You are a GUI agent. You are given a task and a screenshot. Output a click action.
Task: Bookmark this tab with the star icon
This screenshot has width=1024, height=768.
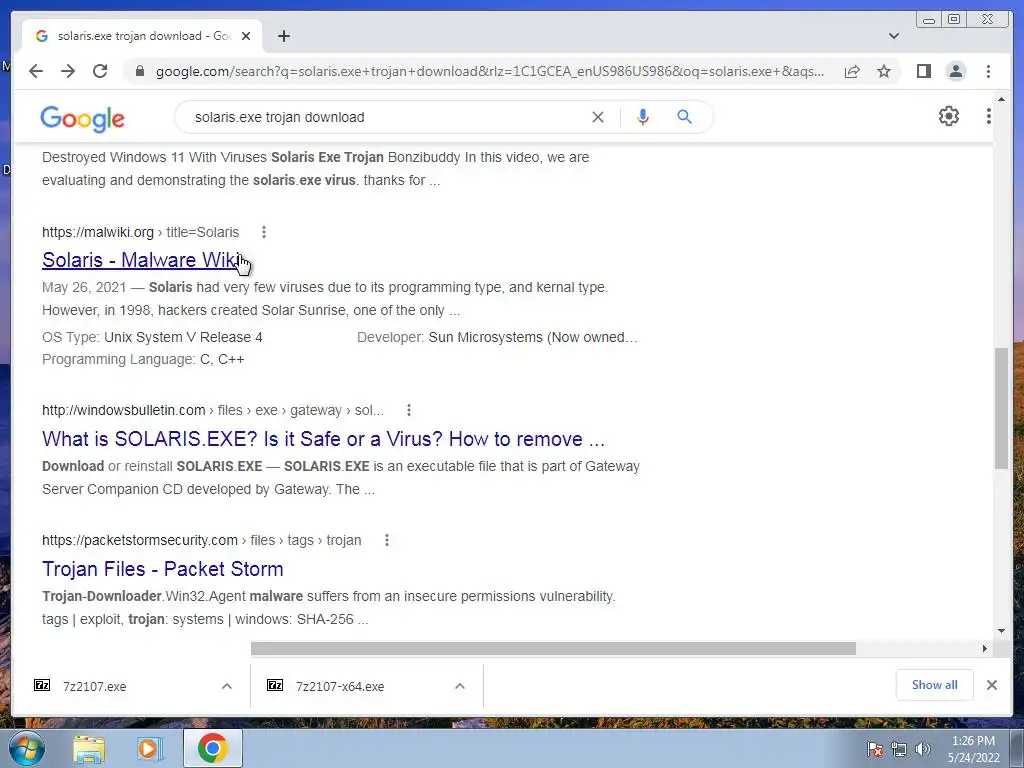point(884,71)
